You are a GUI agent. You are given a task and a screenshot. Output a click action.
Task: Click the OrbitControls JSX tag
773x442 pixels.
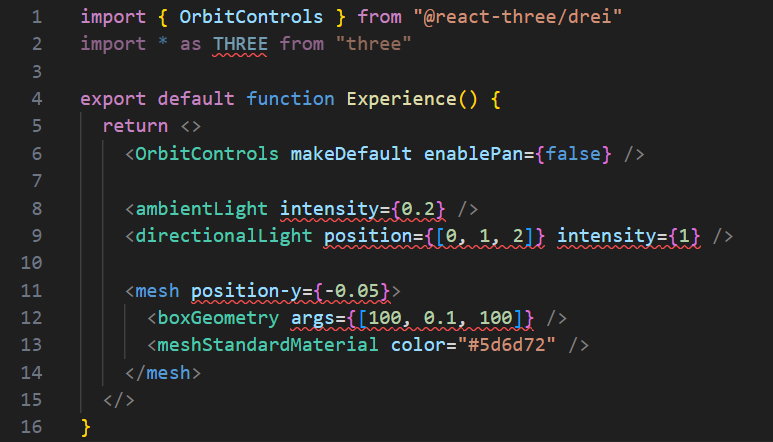[207, 154]
